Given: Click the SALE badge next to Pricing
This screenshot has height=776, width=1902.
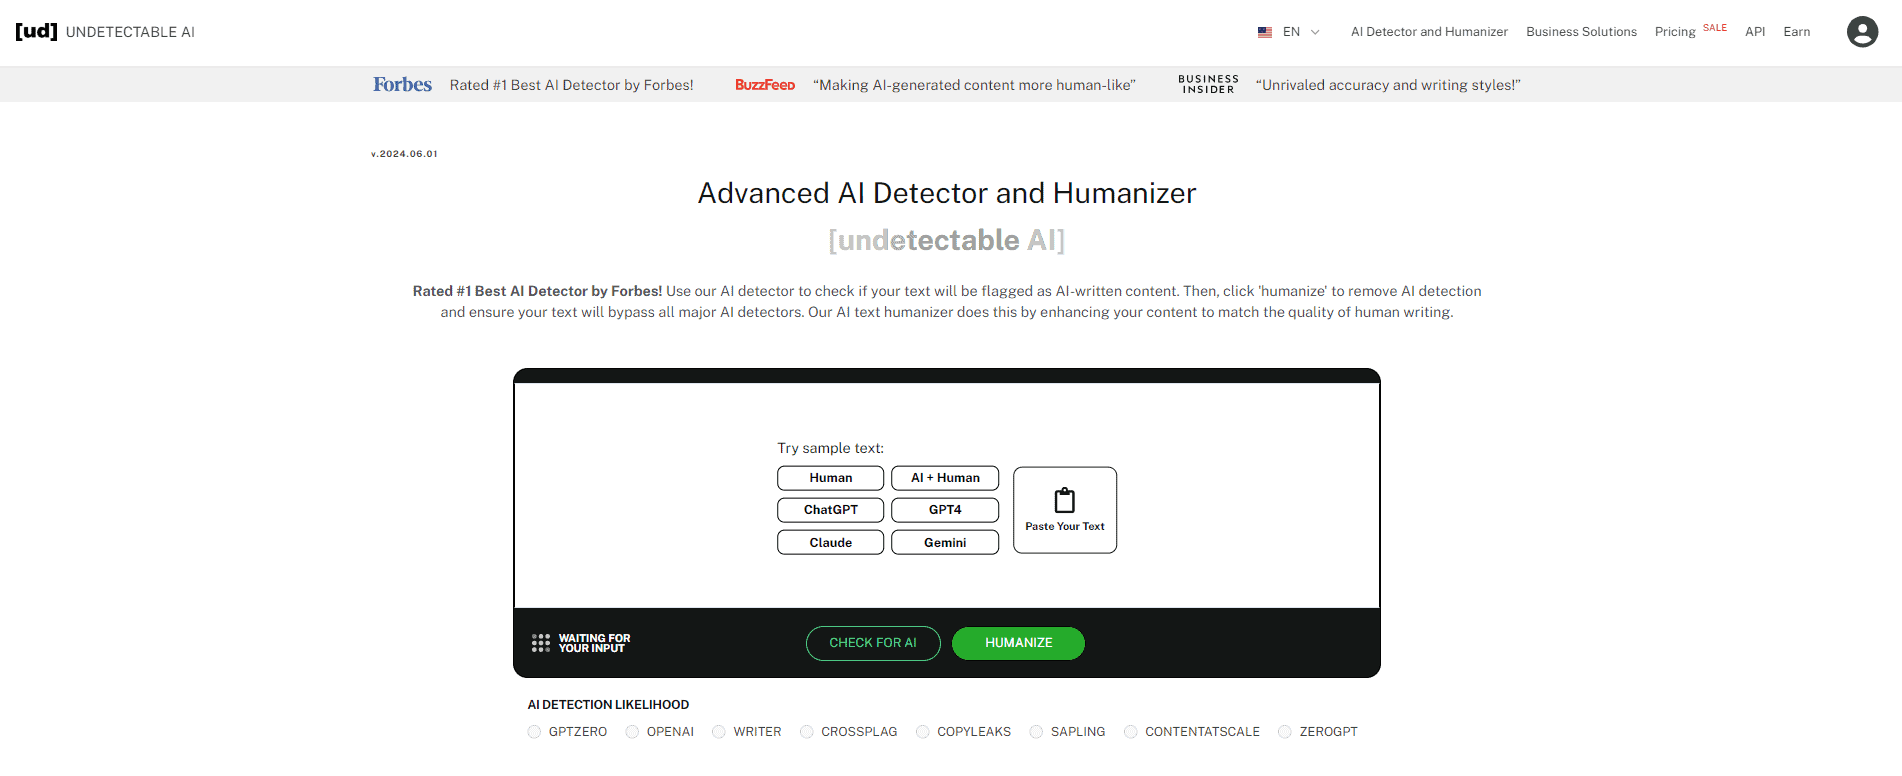Looking at the screenshot, I should (1715, 28).
